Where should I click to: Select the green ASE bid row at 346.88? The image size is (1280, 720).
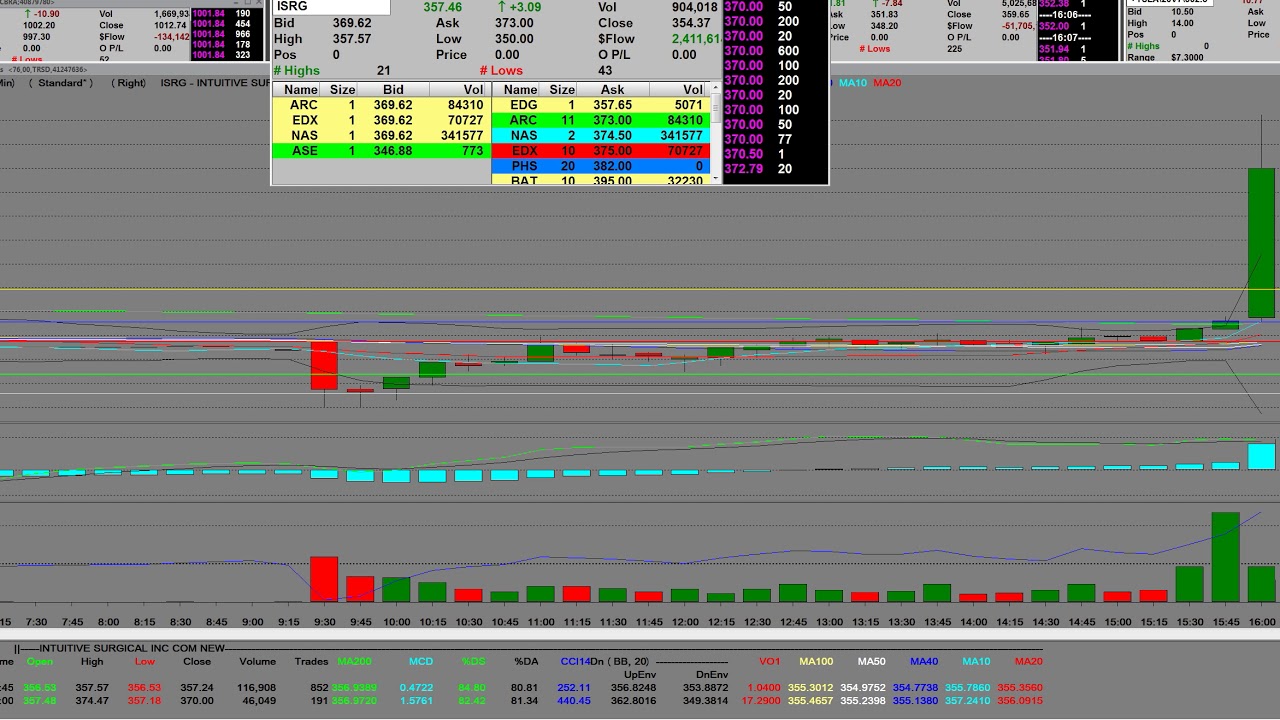pos(381,150)
